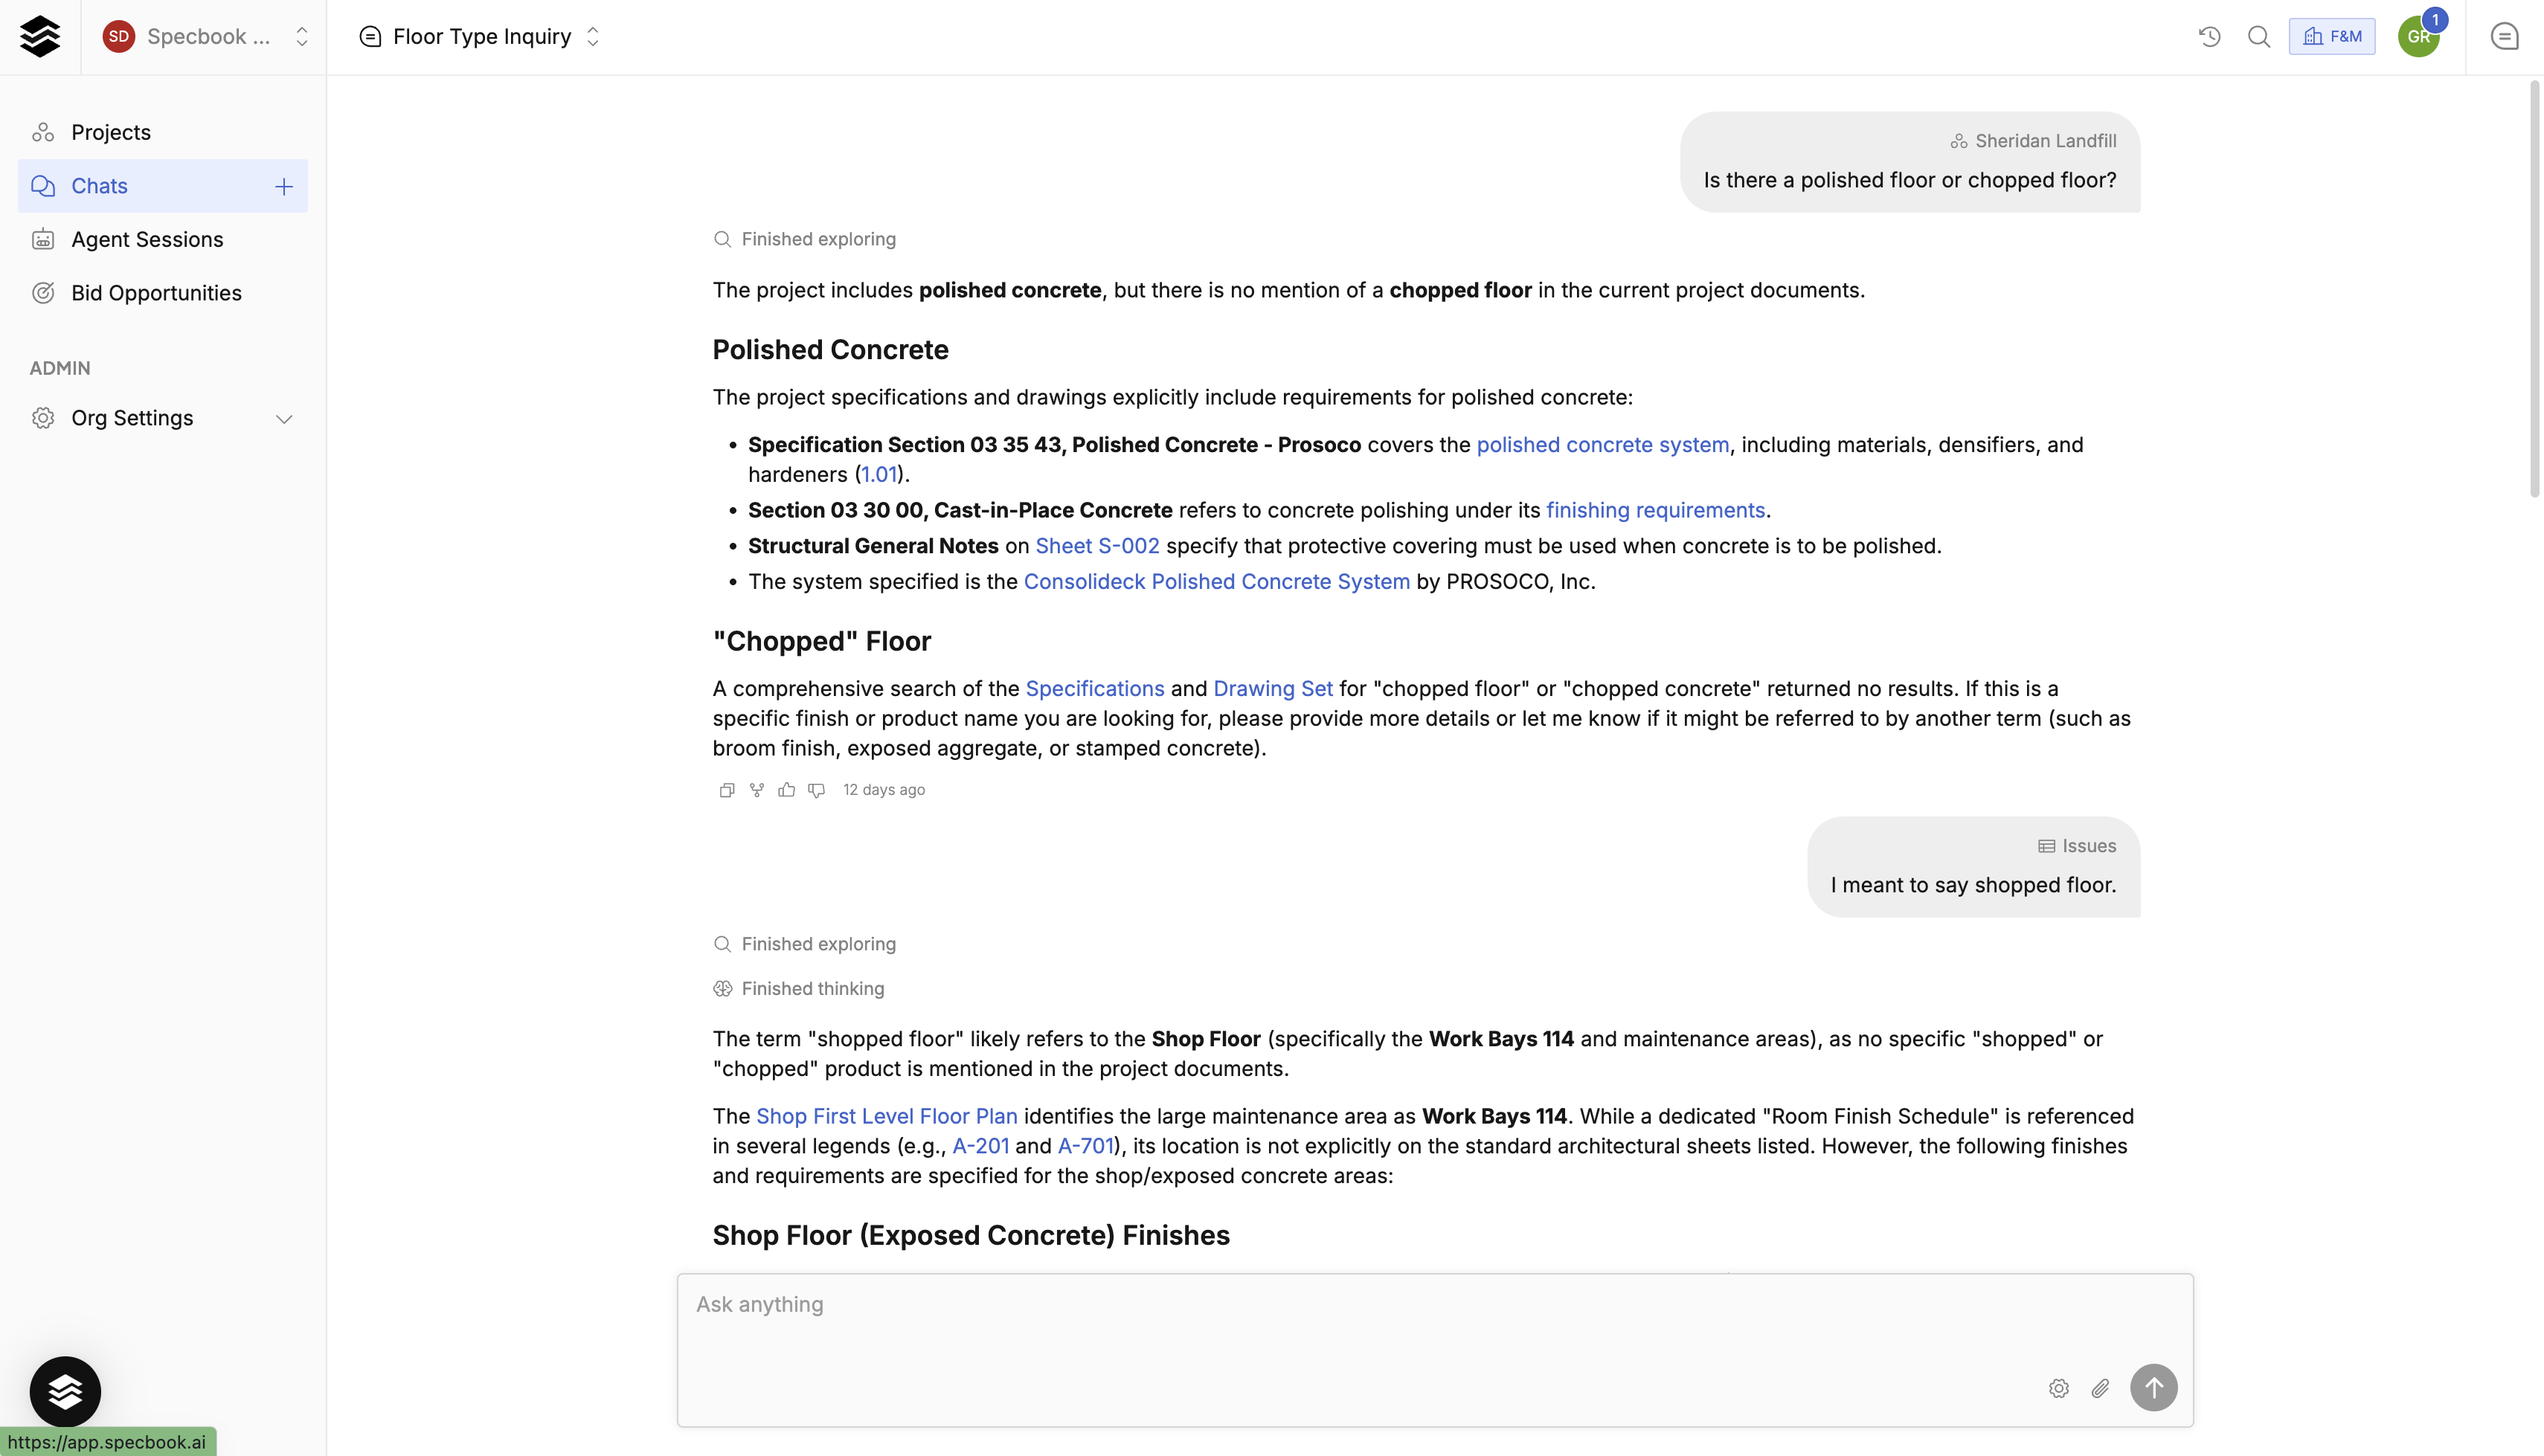Click the floating Specbook launcher button
Viewport: 2544px width, 1456px height.
coord(65,1392)
